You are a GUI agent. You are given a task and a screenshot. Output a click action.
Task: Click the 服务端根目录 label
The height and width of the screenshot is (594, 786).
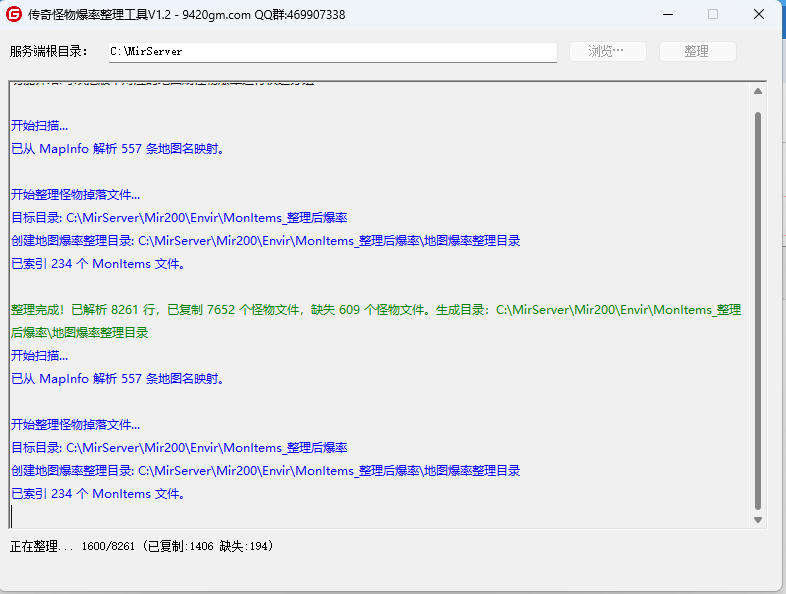49,52
